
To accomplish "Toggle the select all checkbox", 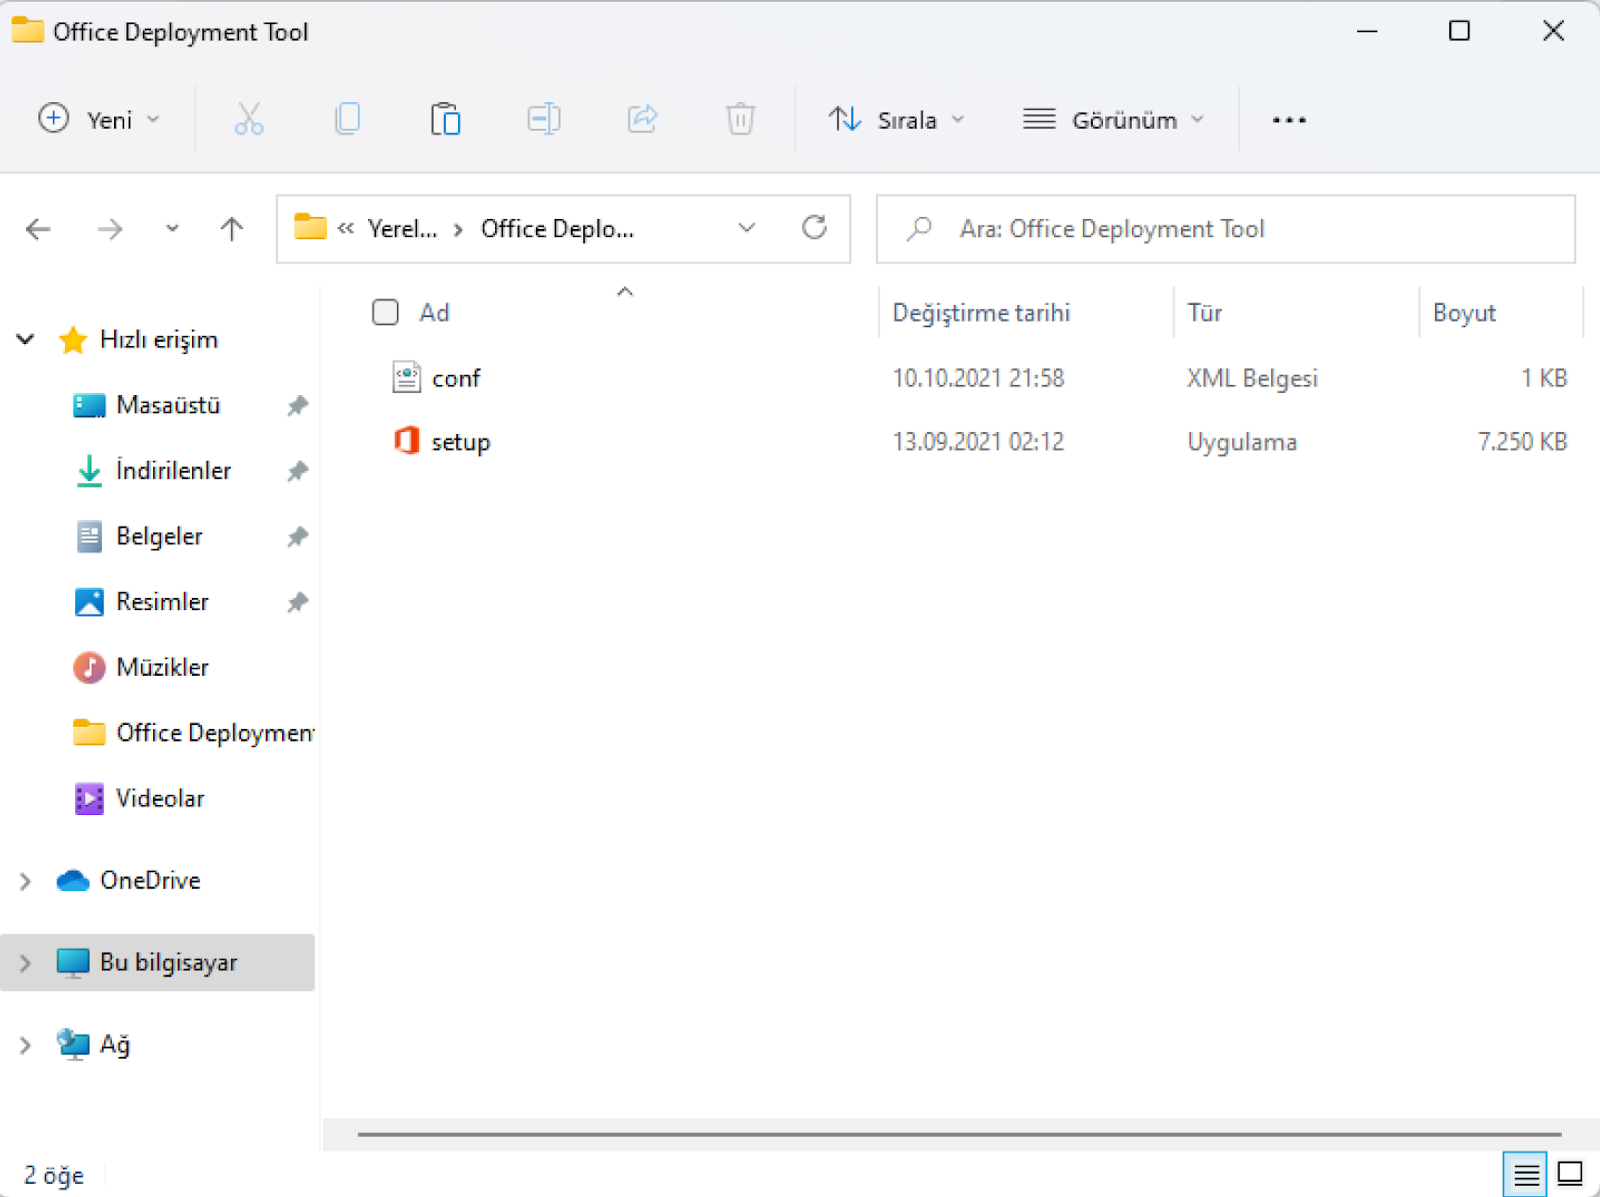I will tap(385, 312).
